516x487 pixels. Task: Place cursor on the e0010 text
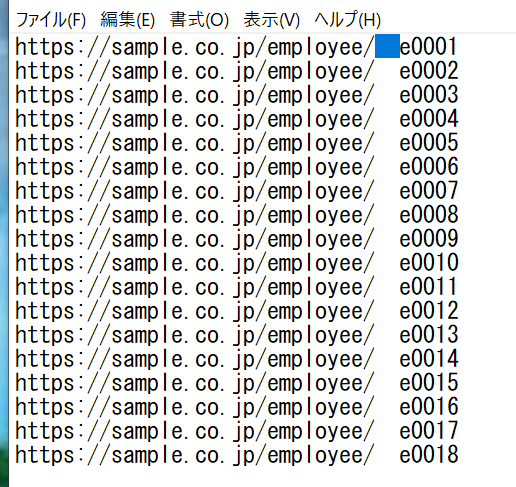coord(429,263)
